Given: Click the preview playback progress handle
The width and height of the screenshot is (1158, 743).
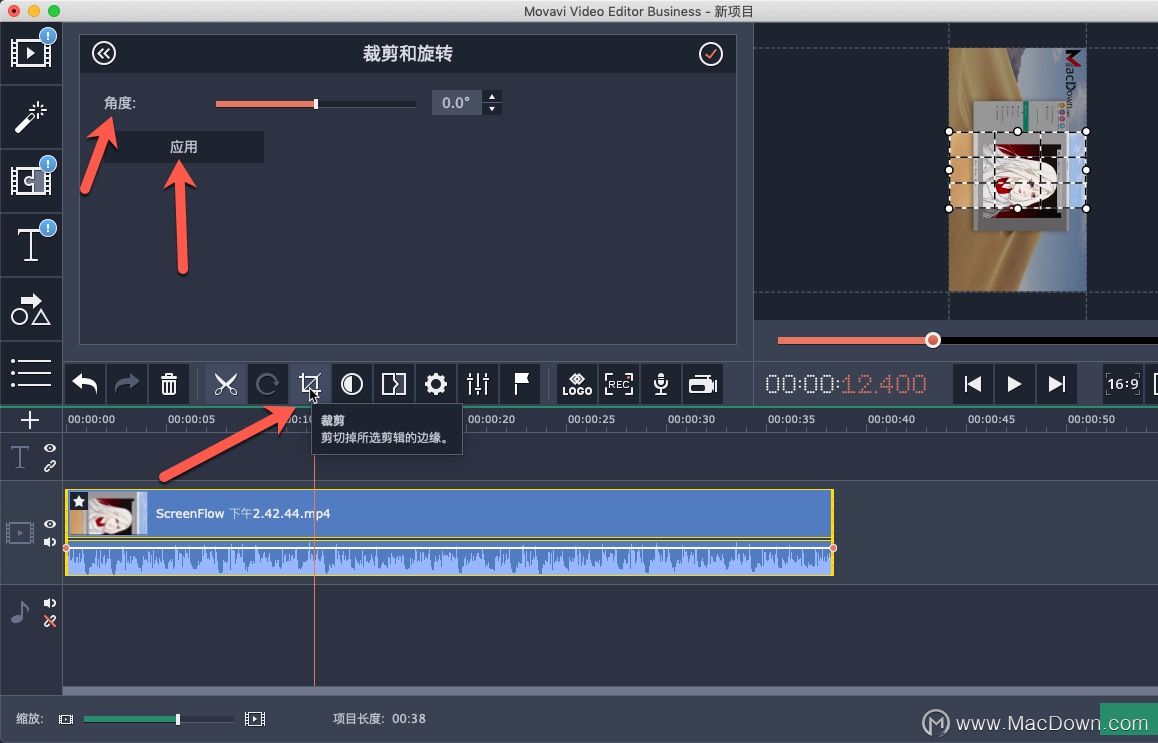Looking at the screenshot, I should coord(933,340).
